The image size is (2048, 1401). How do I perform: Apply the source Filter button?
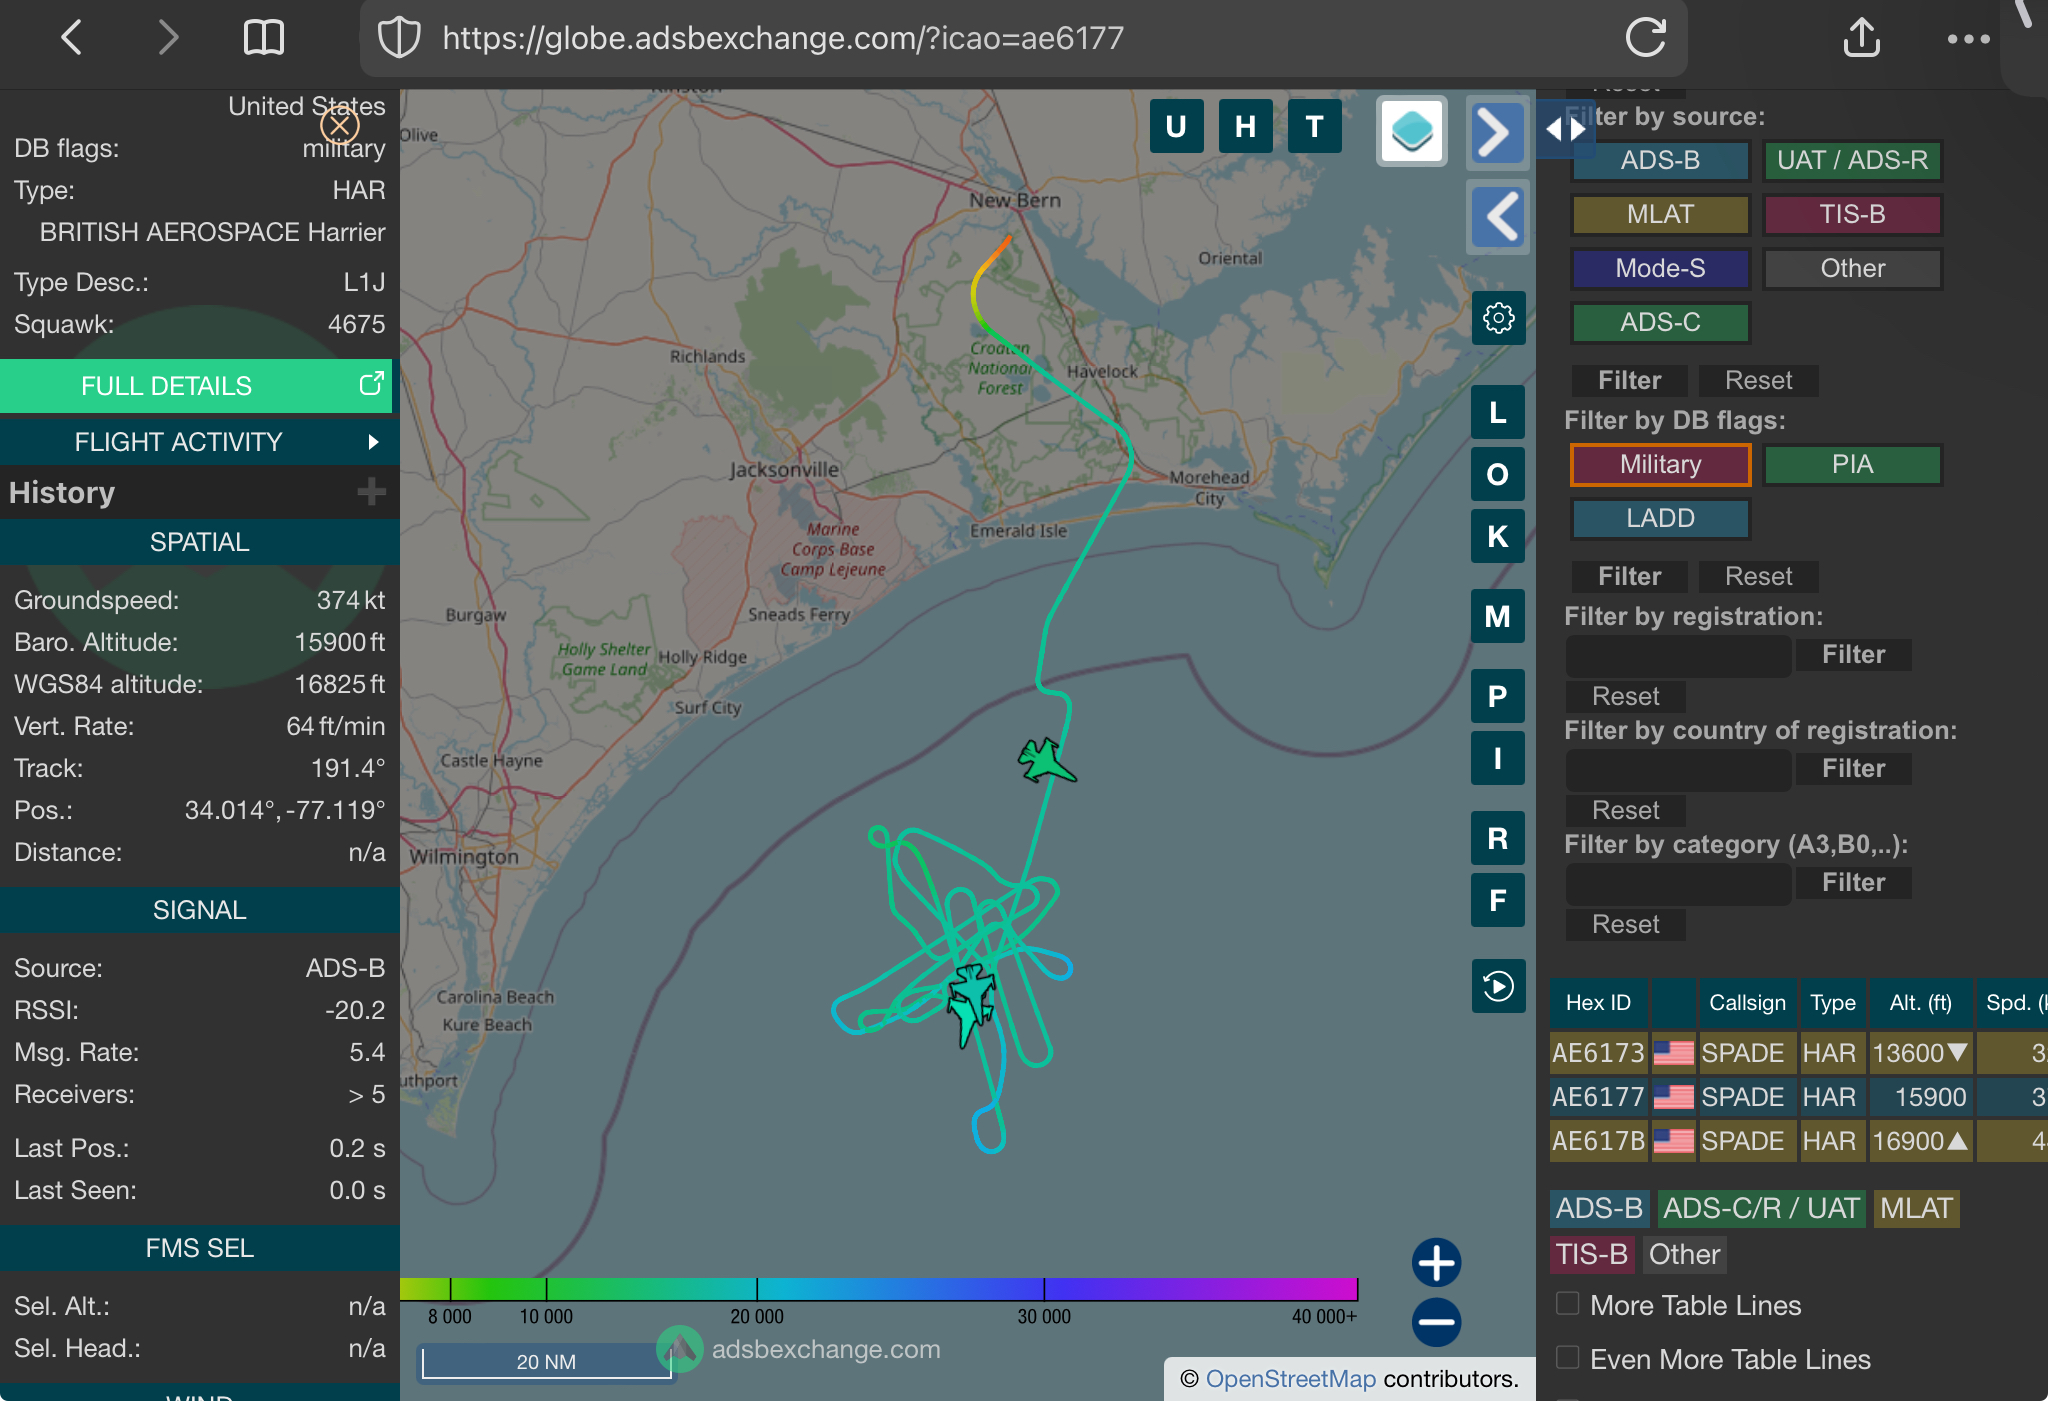coord(1629,380)
